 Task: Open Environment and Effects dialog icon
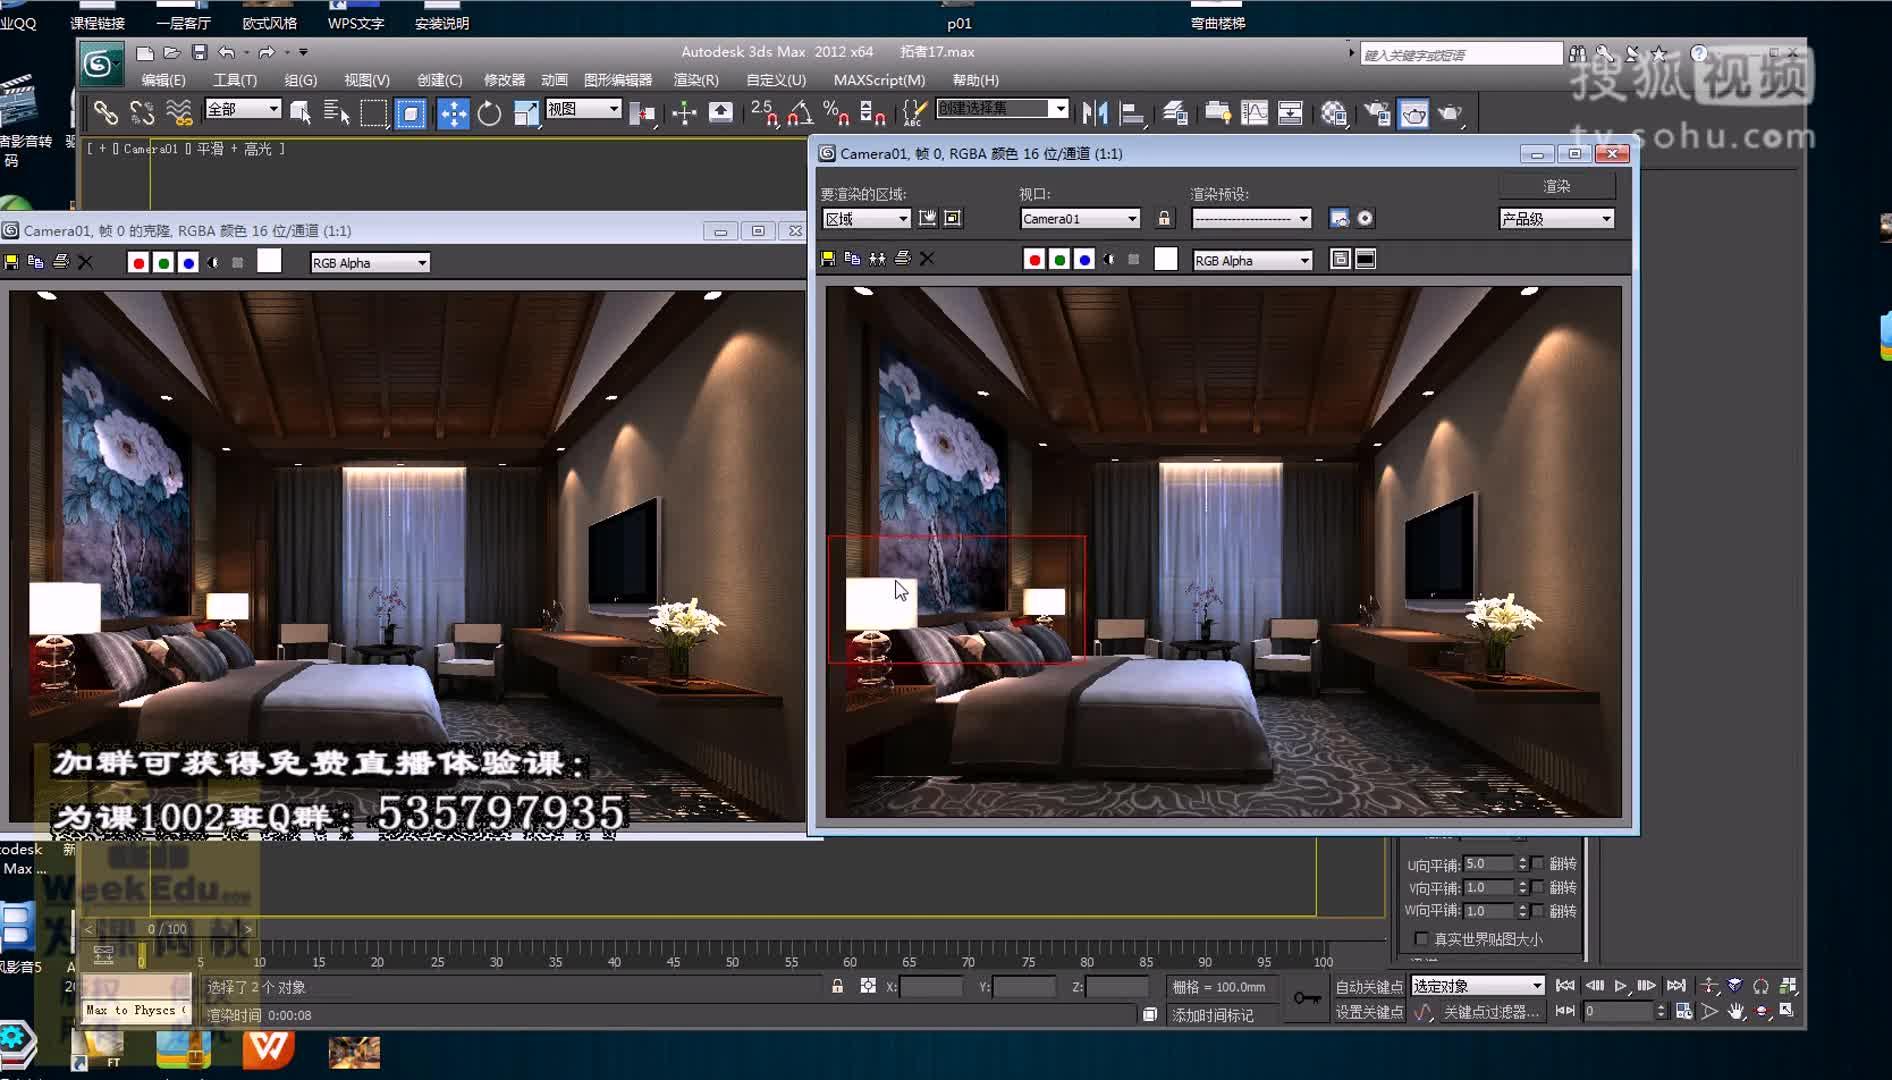1365,218
